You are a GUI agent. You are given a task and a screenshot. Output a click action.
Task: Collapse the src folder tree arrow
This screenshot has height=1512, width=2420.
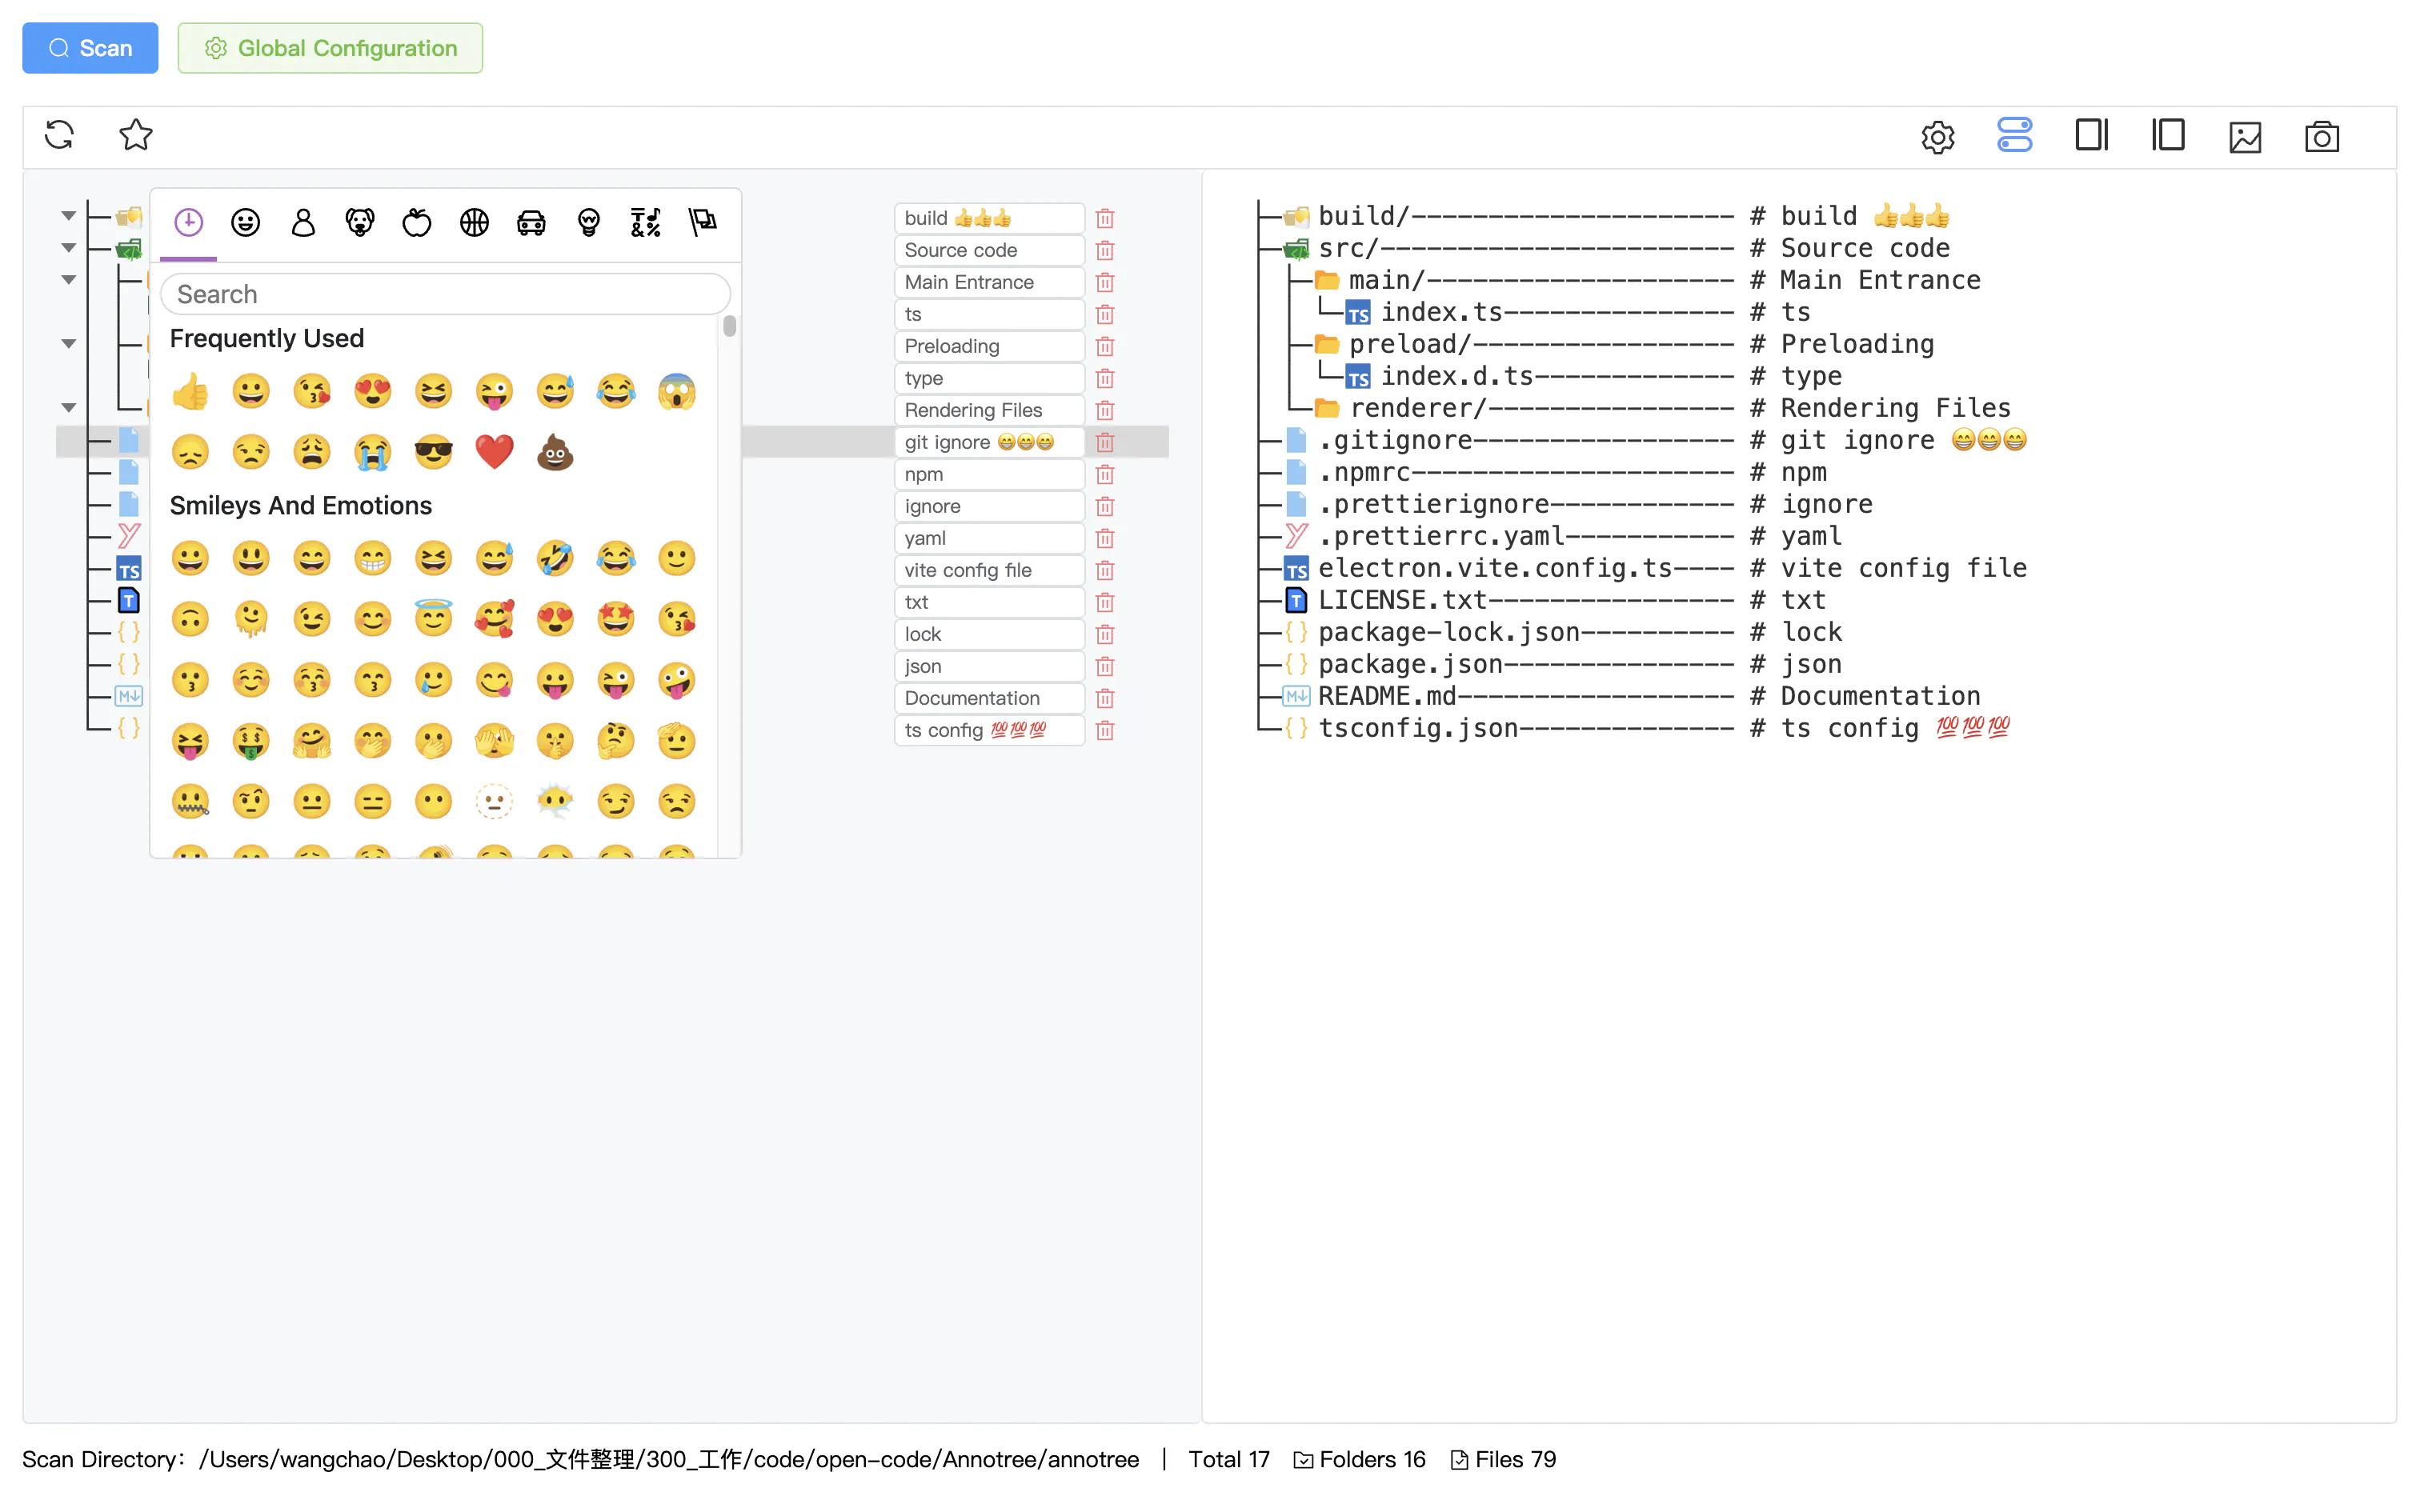[x=68, y=248]
